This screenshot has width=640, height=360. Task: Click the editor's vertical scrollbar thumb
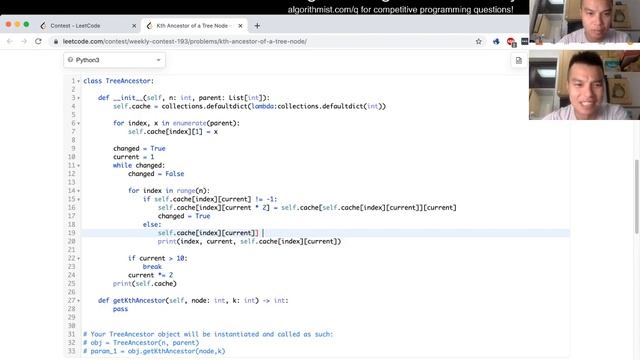pos(637,197)
